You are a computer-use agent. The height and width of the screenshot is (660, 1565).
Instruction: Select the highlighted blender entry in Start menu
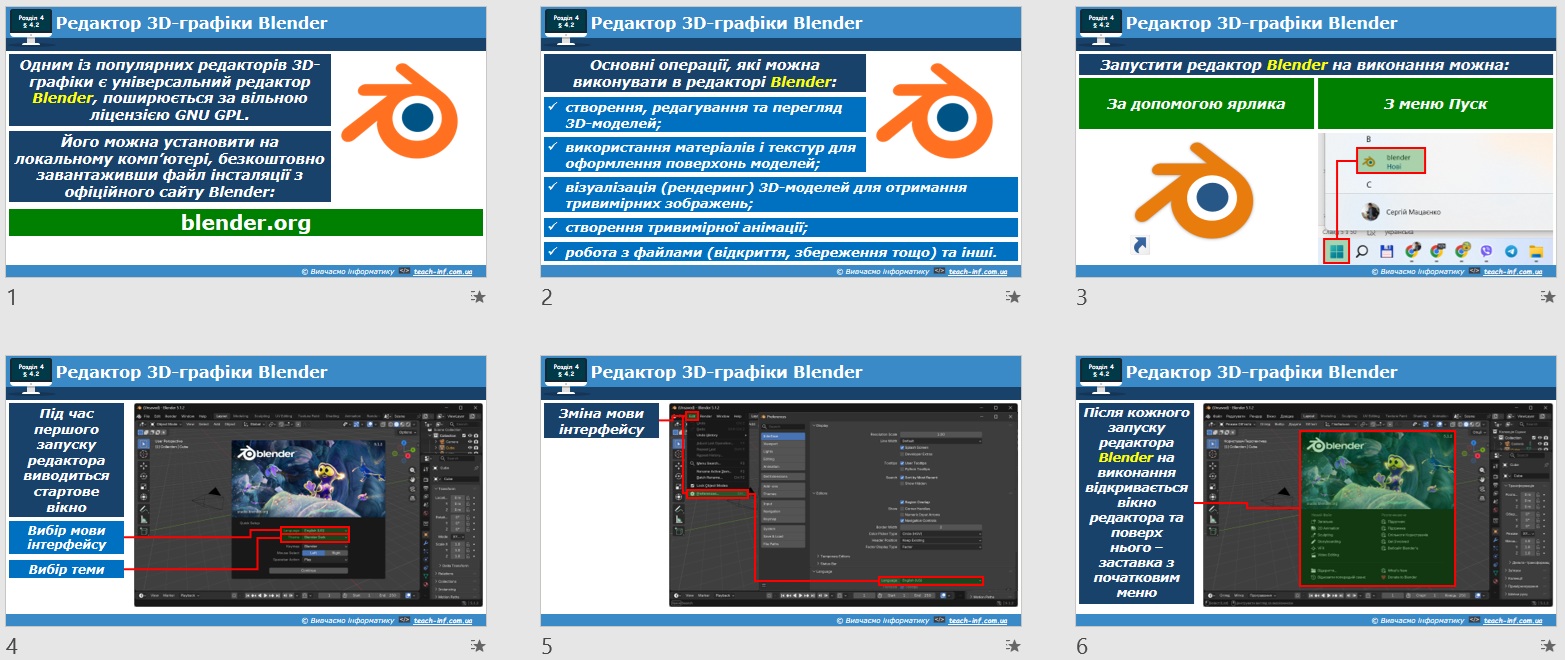click(x=1389, y=160)
